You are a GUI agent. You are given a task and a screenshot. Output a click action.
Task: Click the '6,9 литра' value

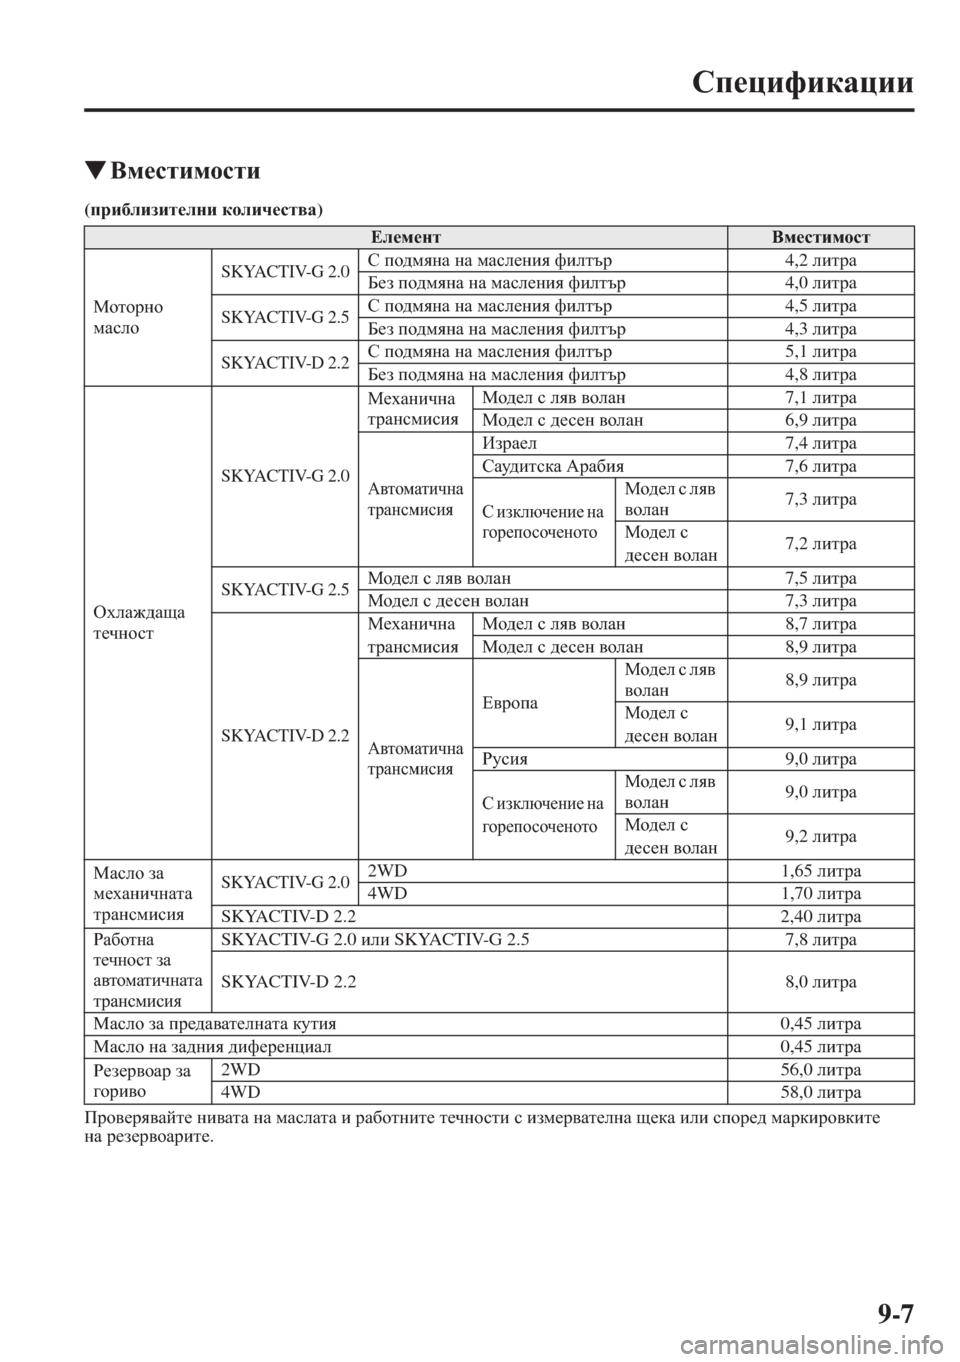pos(820,422)
